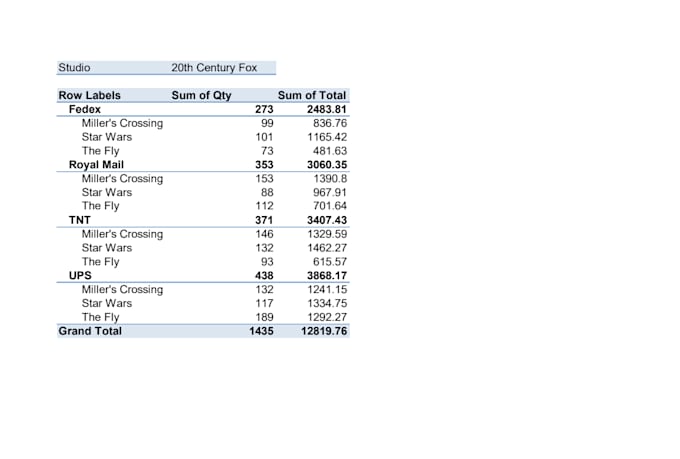Select the Fedex quantity 273

point(264,109)
